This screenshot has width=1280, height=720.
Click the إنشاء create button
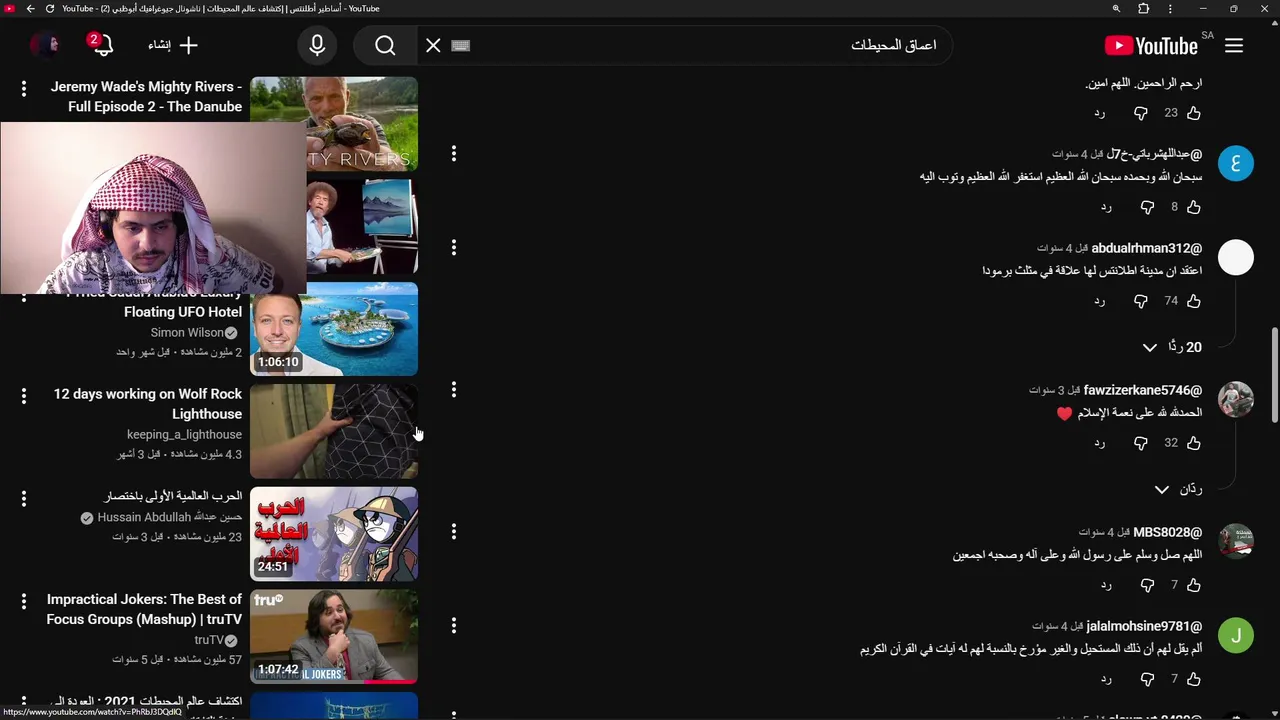point(174,46)
